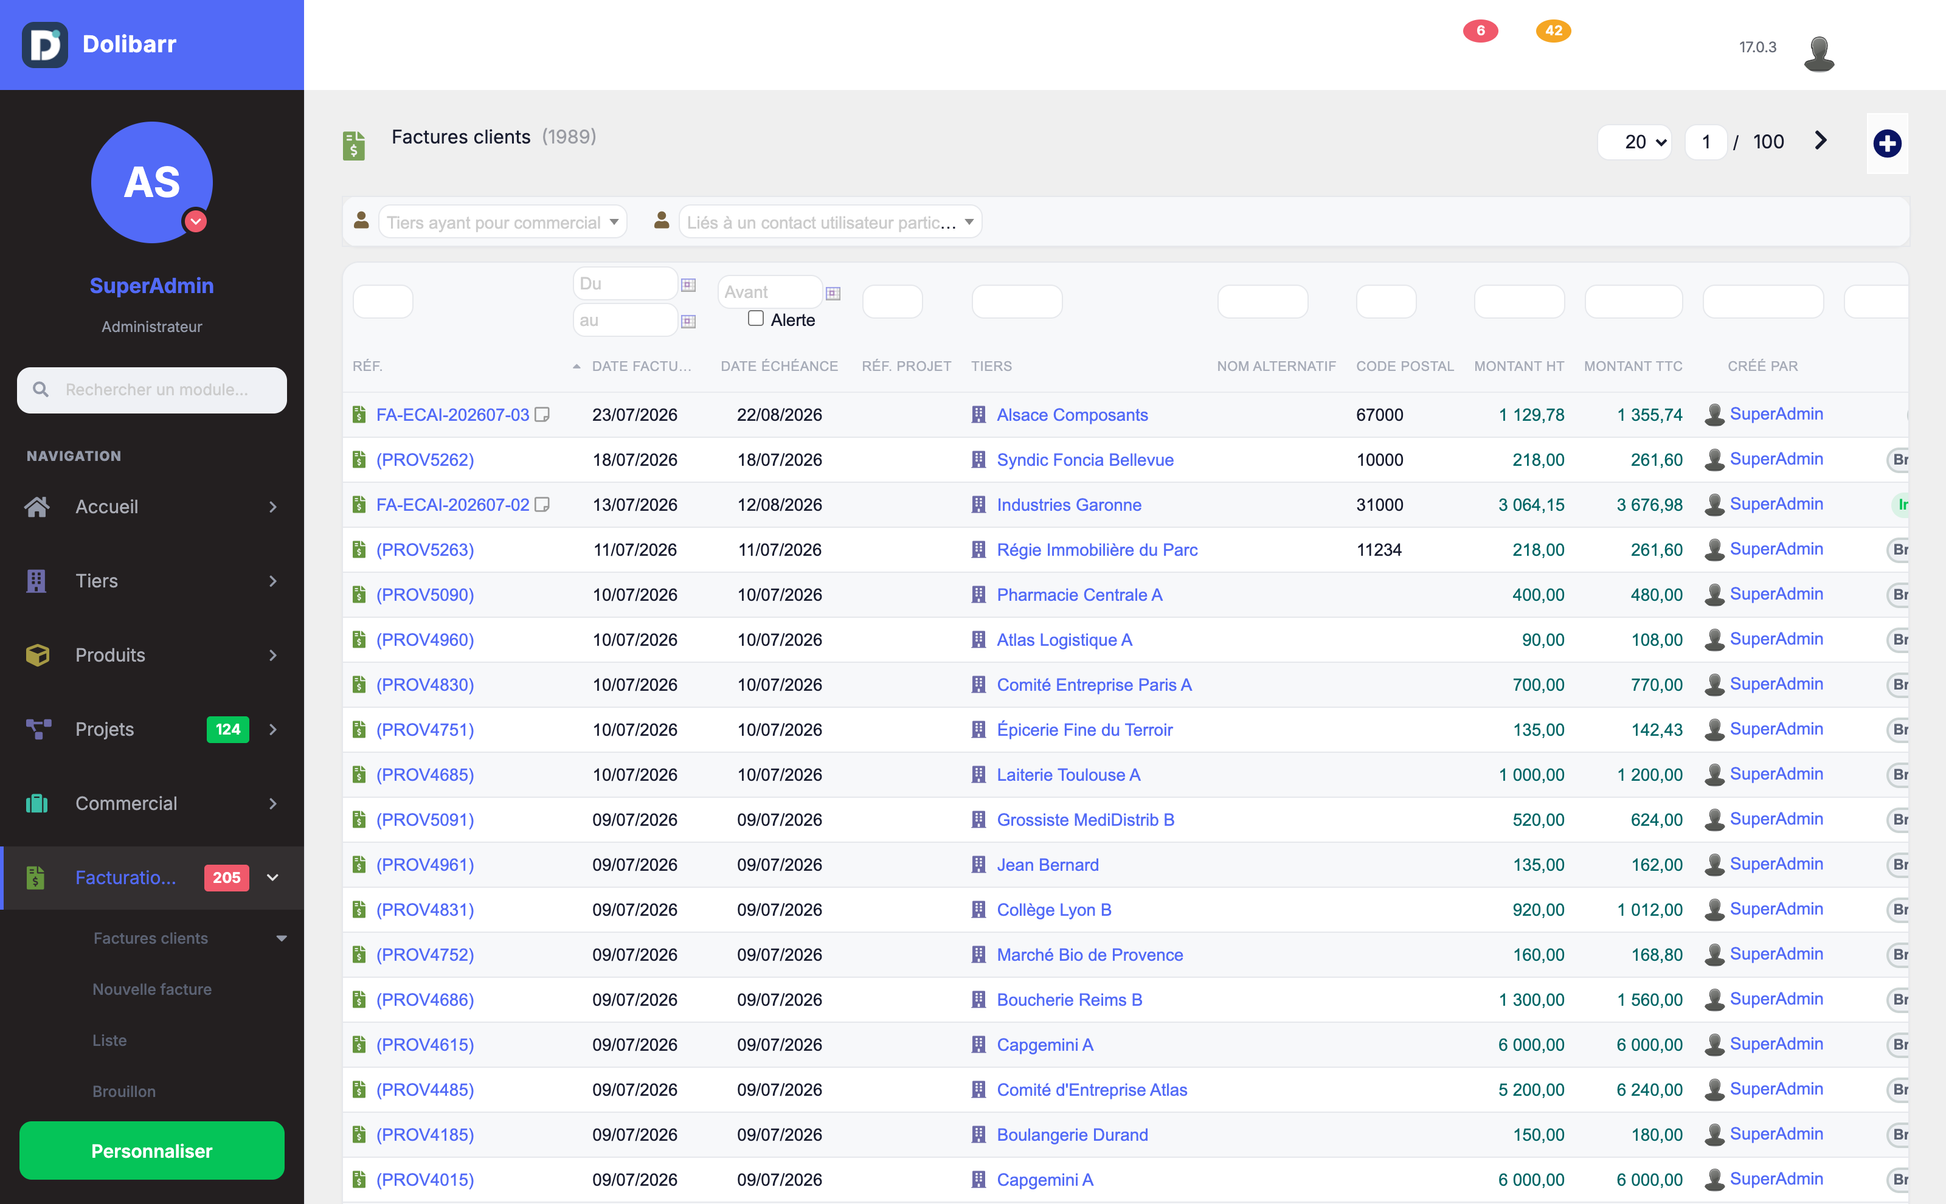Click the page number field showing 1

click(1706, 142)
